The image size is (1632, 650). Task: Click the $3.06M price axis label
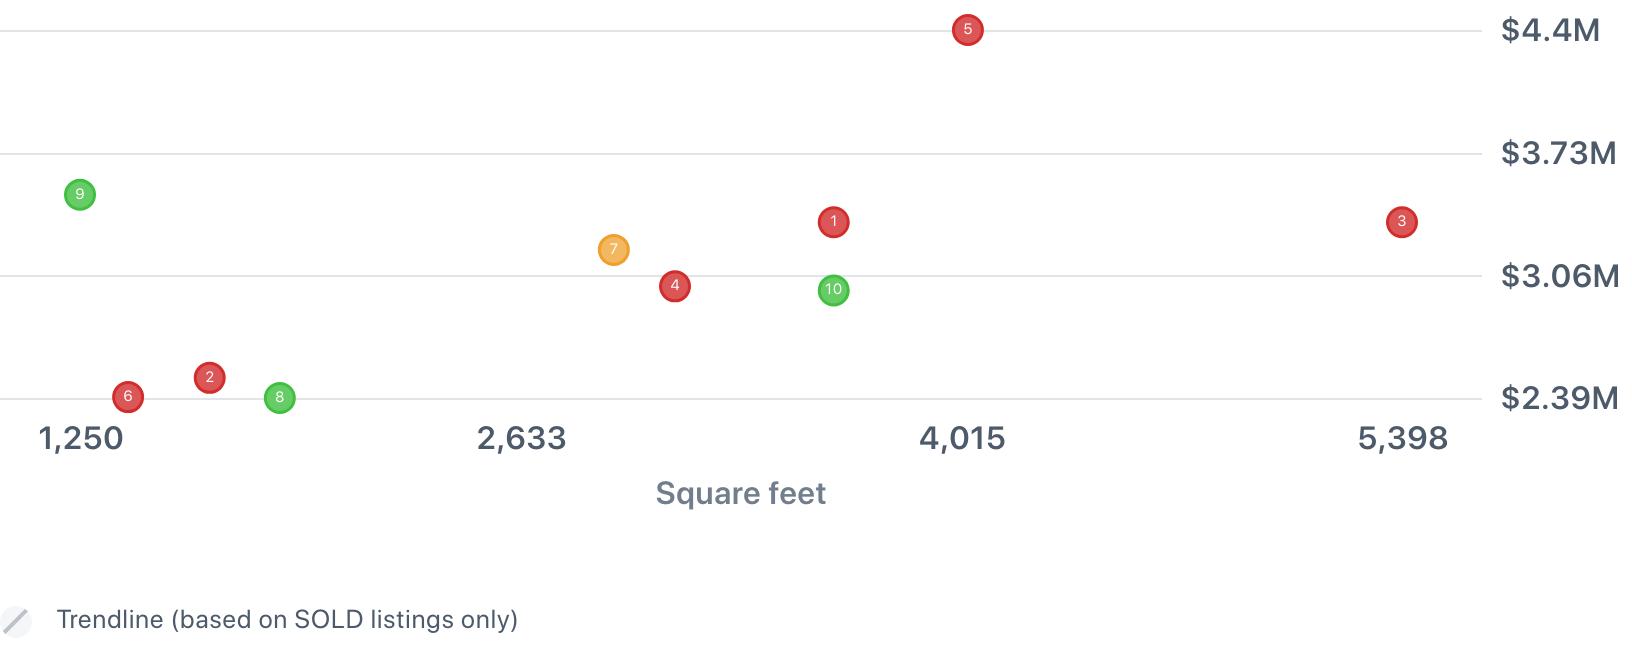pyautogui.click(x=1560, y=276)
